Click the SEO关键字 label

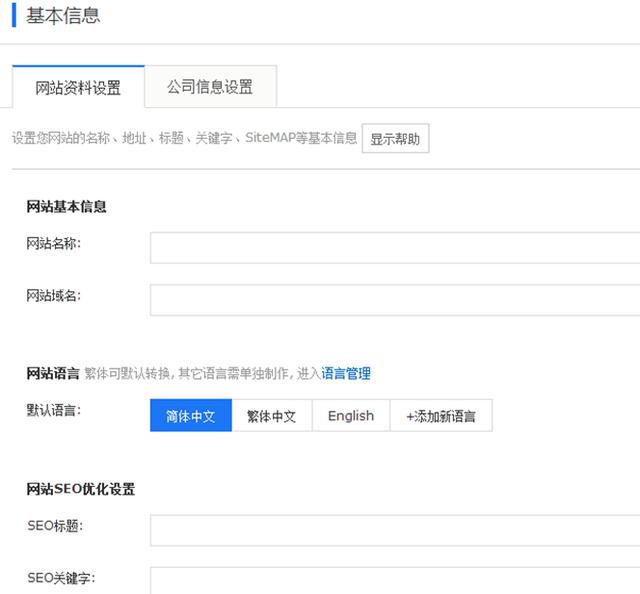61,578
